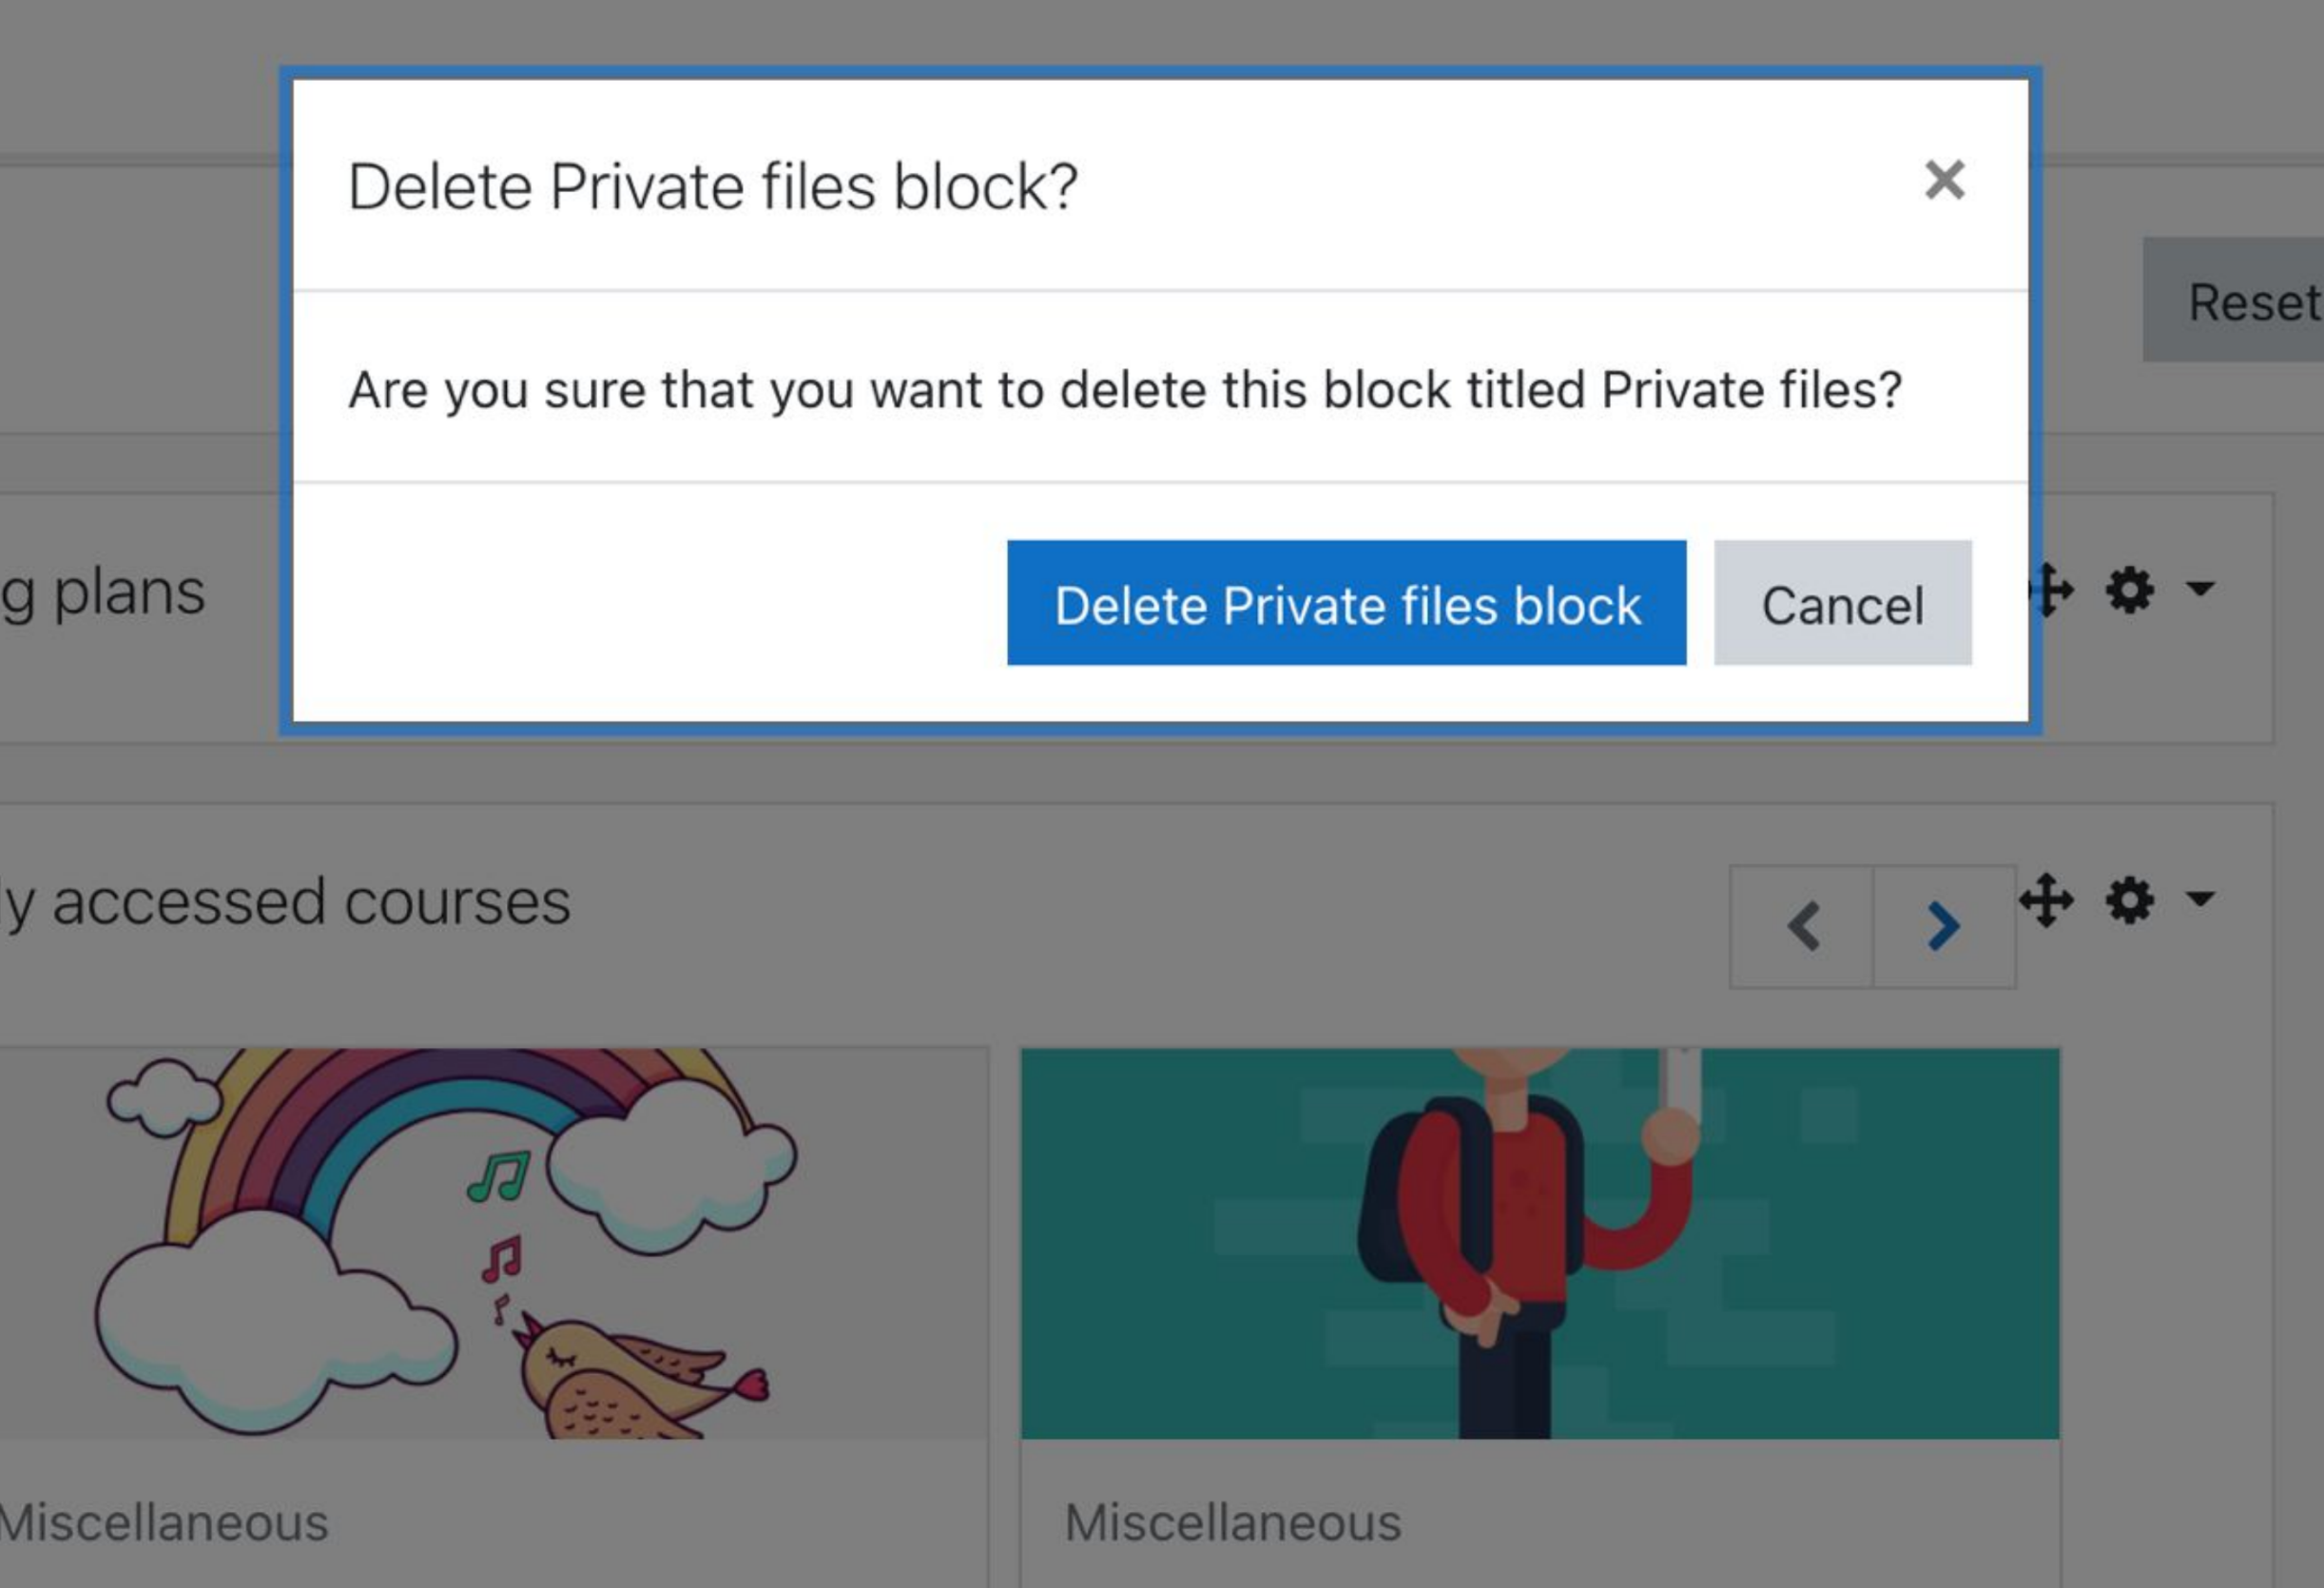Select move icon of the learning plans block
Image resolution: width=2324 pixels, height=1588 pixels.
[2053, 590]
